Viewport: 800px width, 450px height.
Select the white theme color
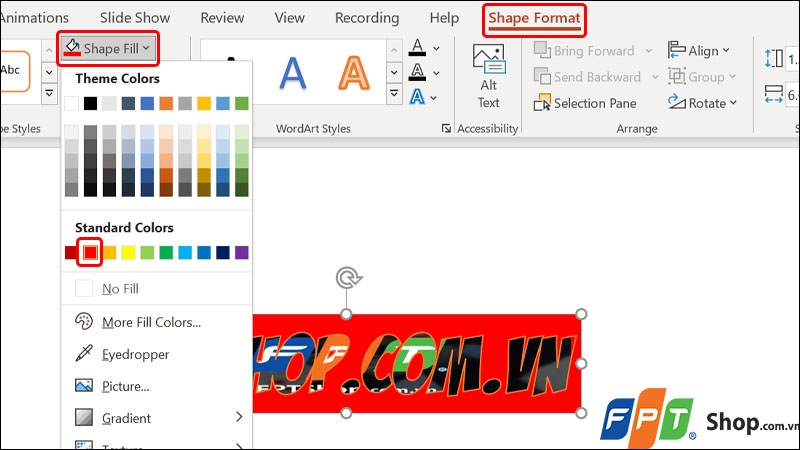71,104
